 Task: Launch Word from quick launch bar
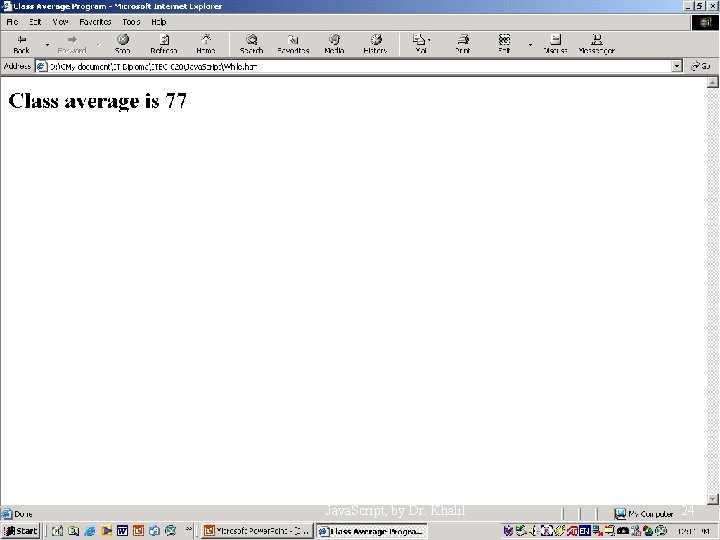pos(122,531)
